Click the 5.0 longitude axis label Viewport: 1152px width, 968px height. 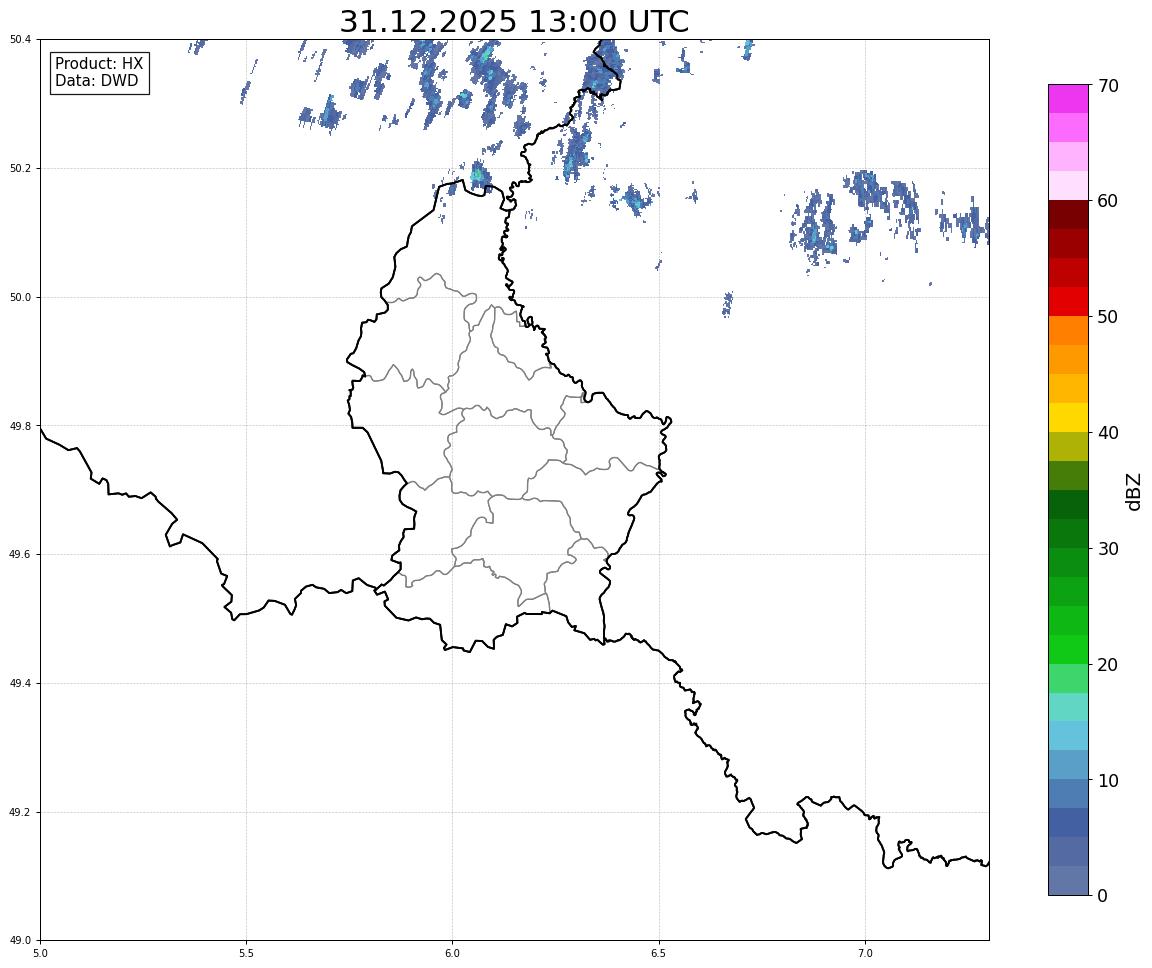coord(40,953)
